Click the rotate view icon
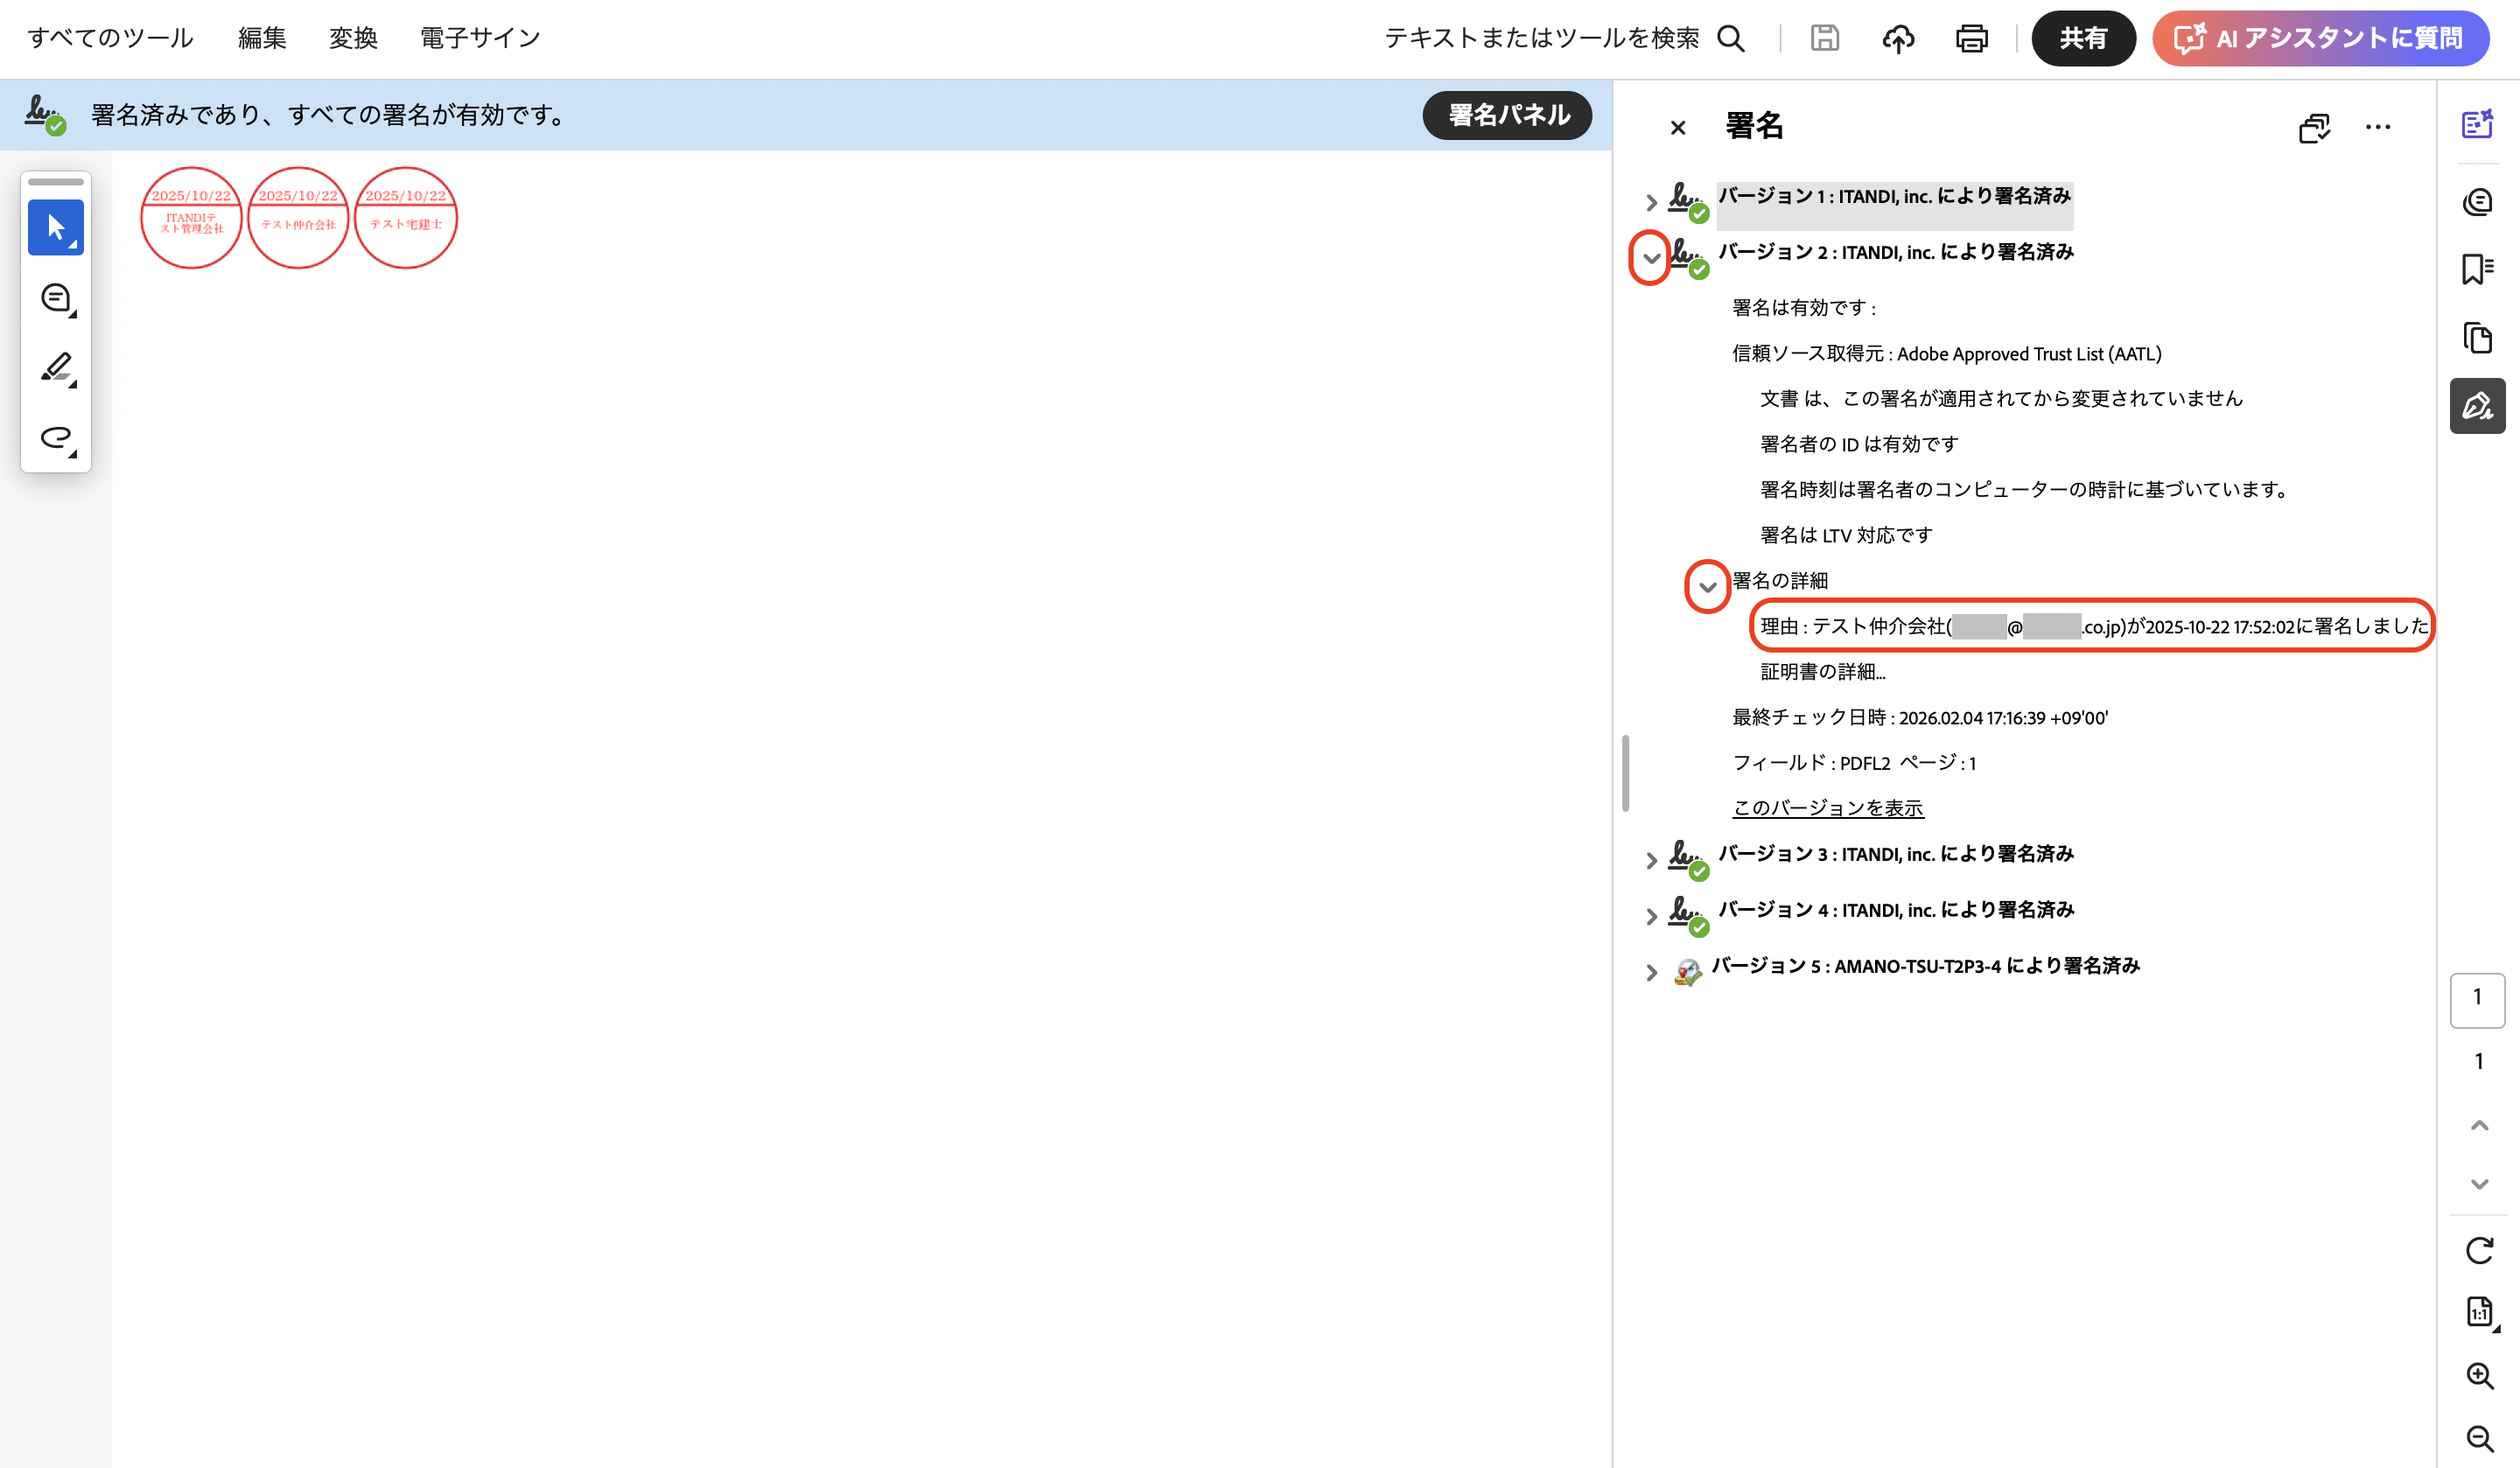The height and width of the screenshot is (1468, 2520). (x=2479, y=1250)
